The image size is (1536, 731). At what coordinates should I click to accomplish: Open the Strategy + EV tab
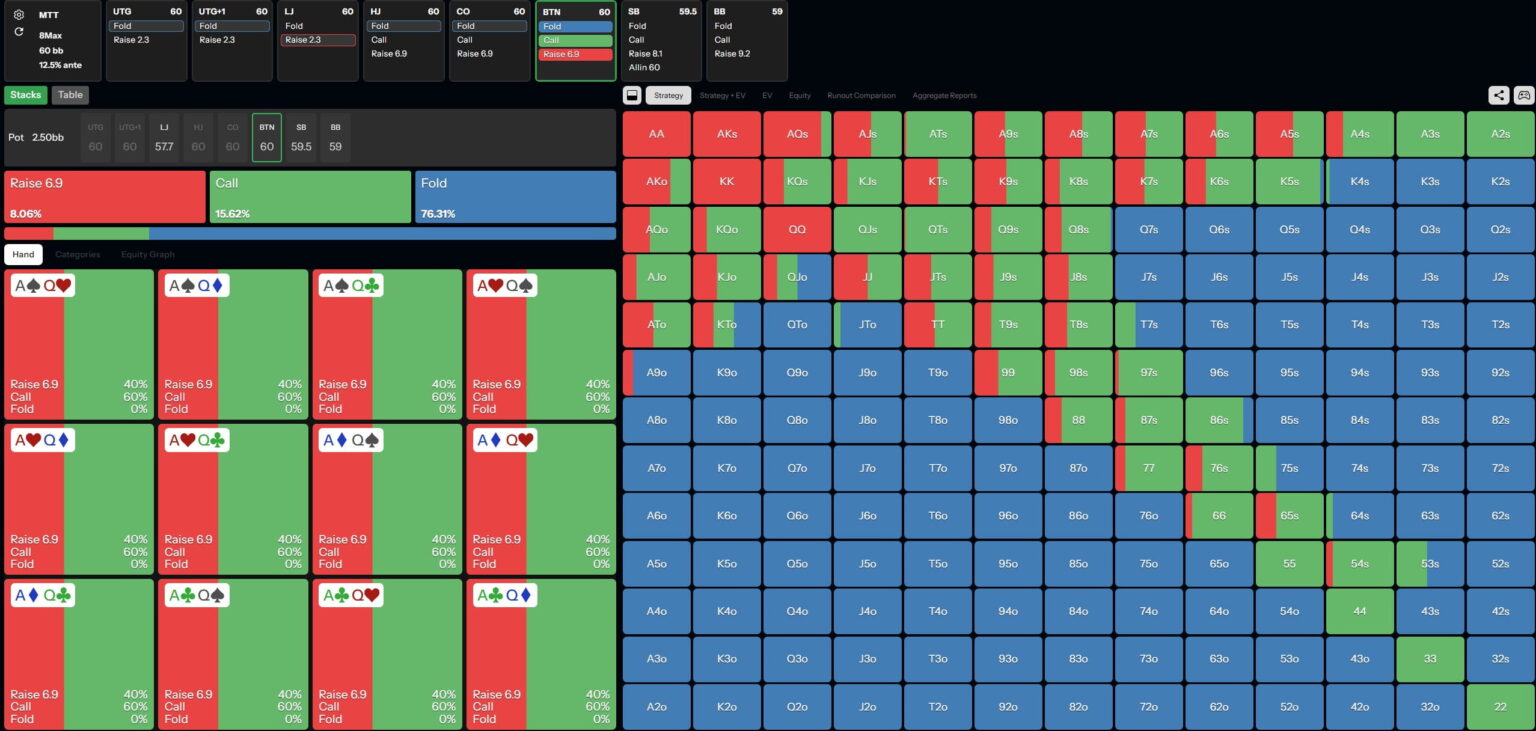point(722,95)
